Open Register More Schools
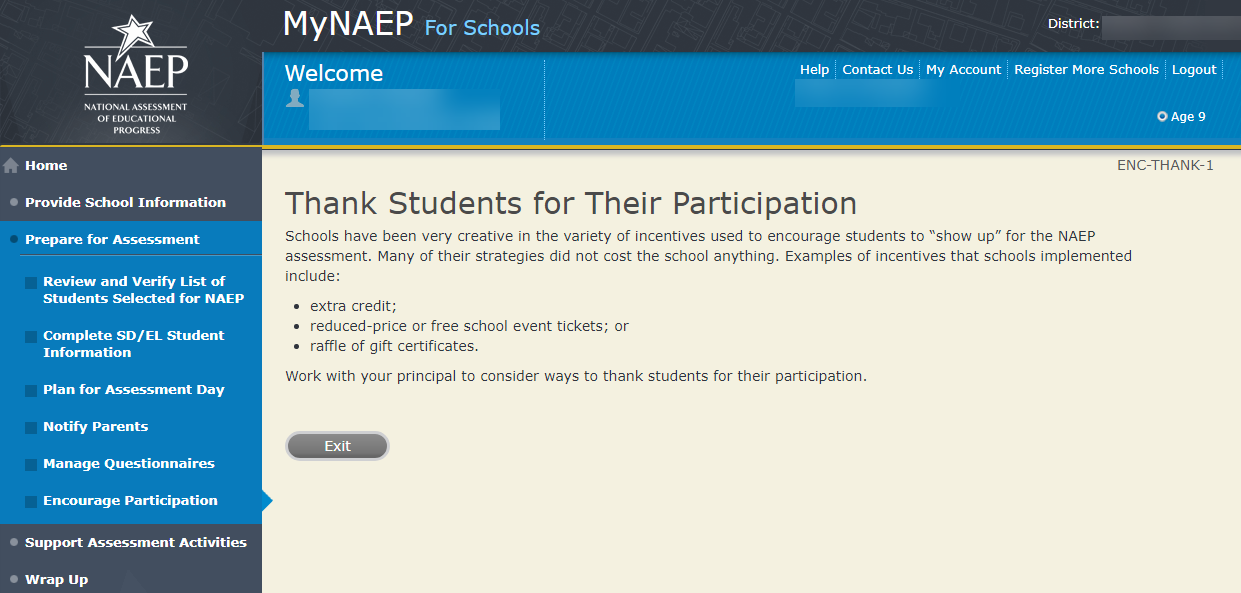1241x593 pixels. 1086,70
